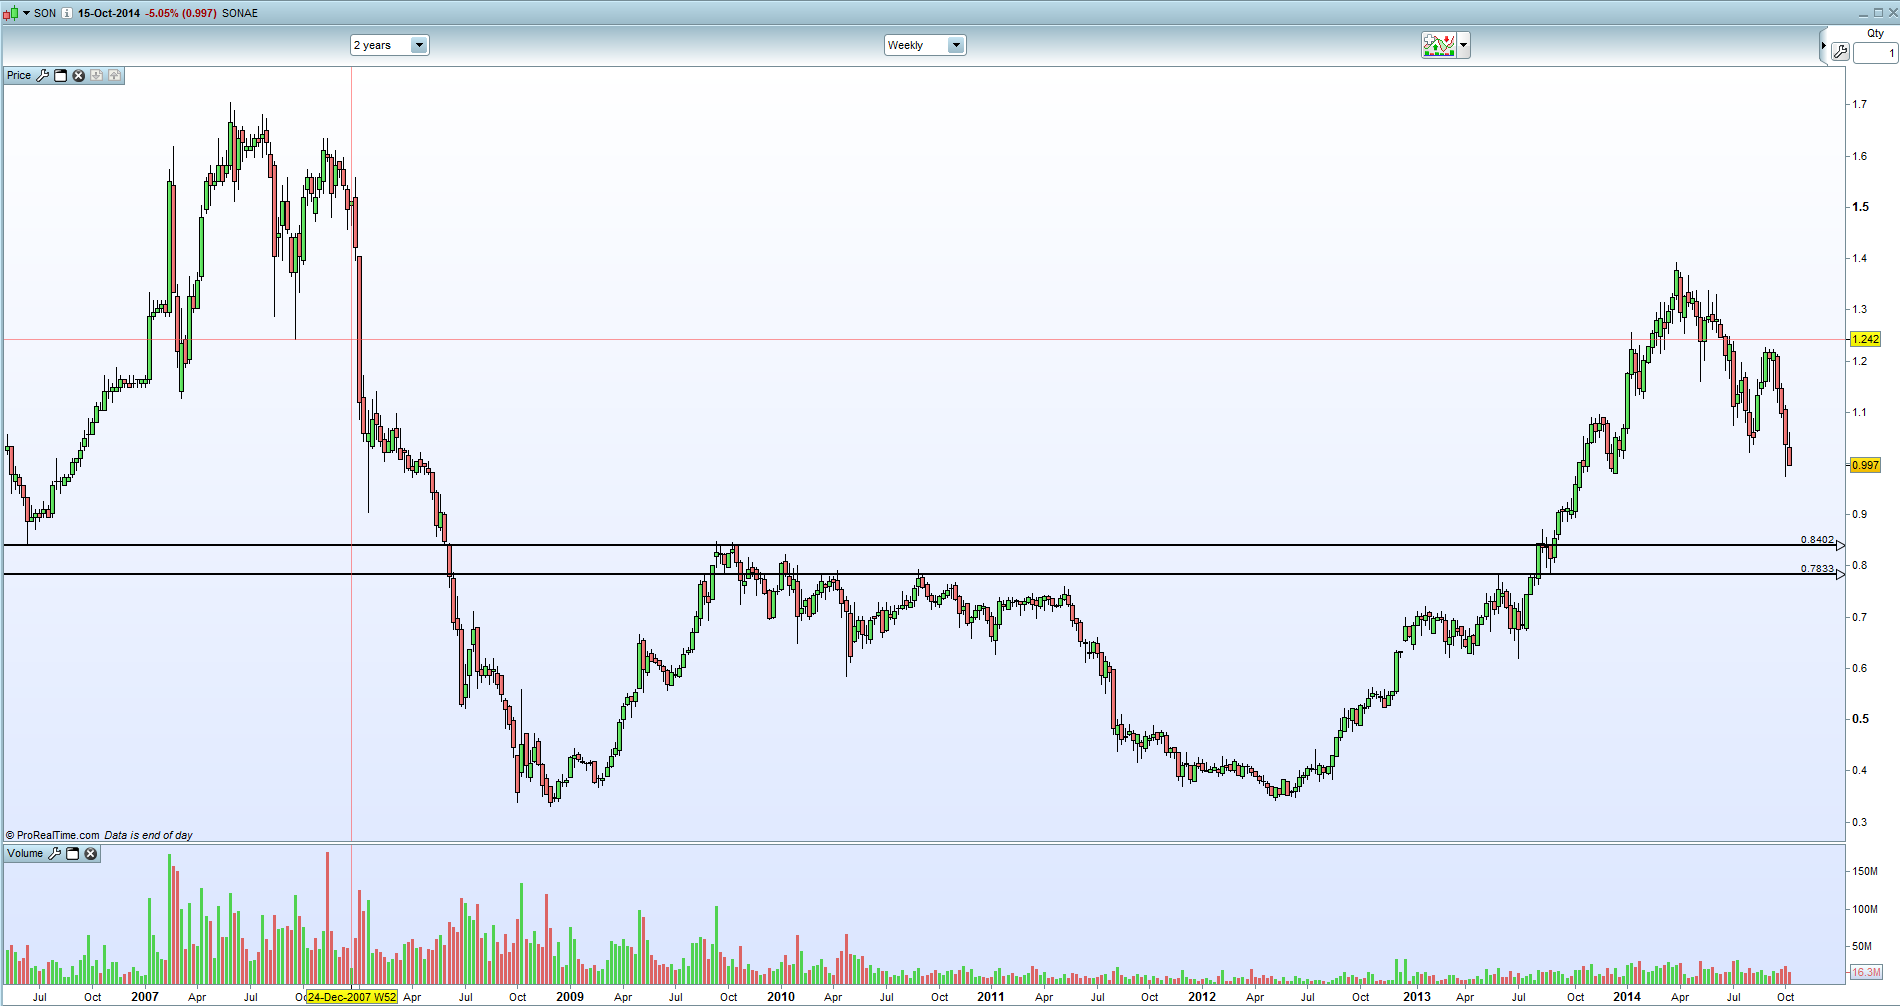Click the 0.997 last price label
This screenshot has width=1900, height=1006.
tap(1866, 465)
